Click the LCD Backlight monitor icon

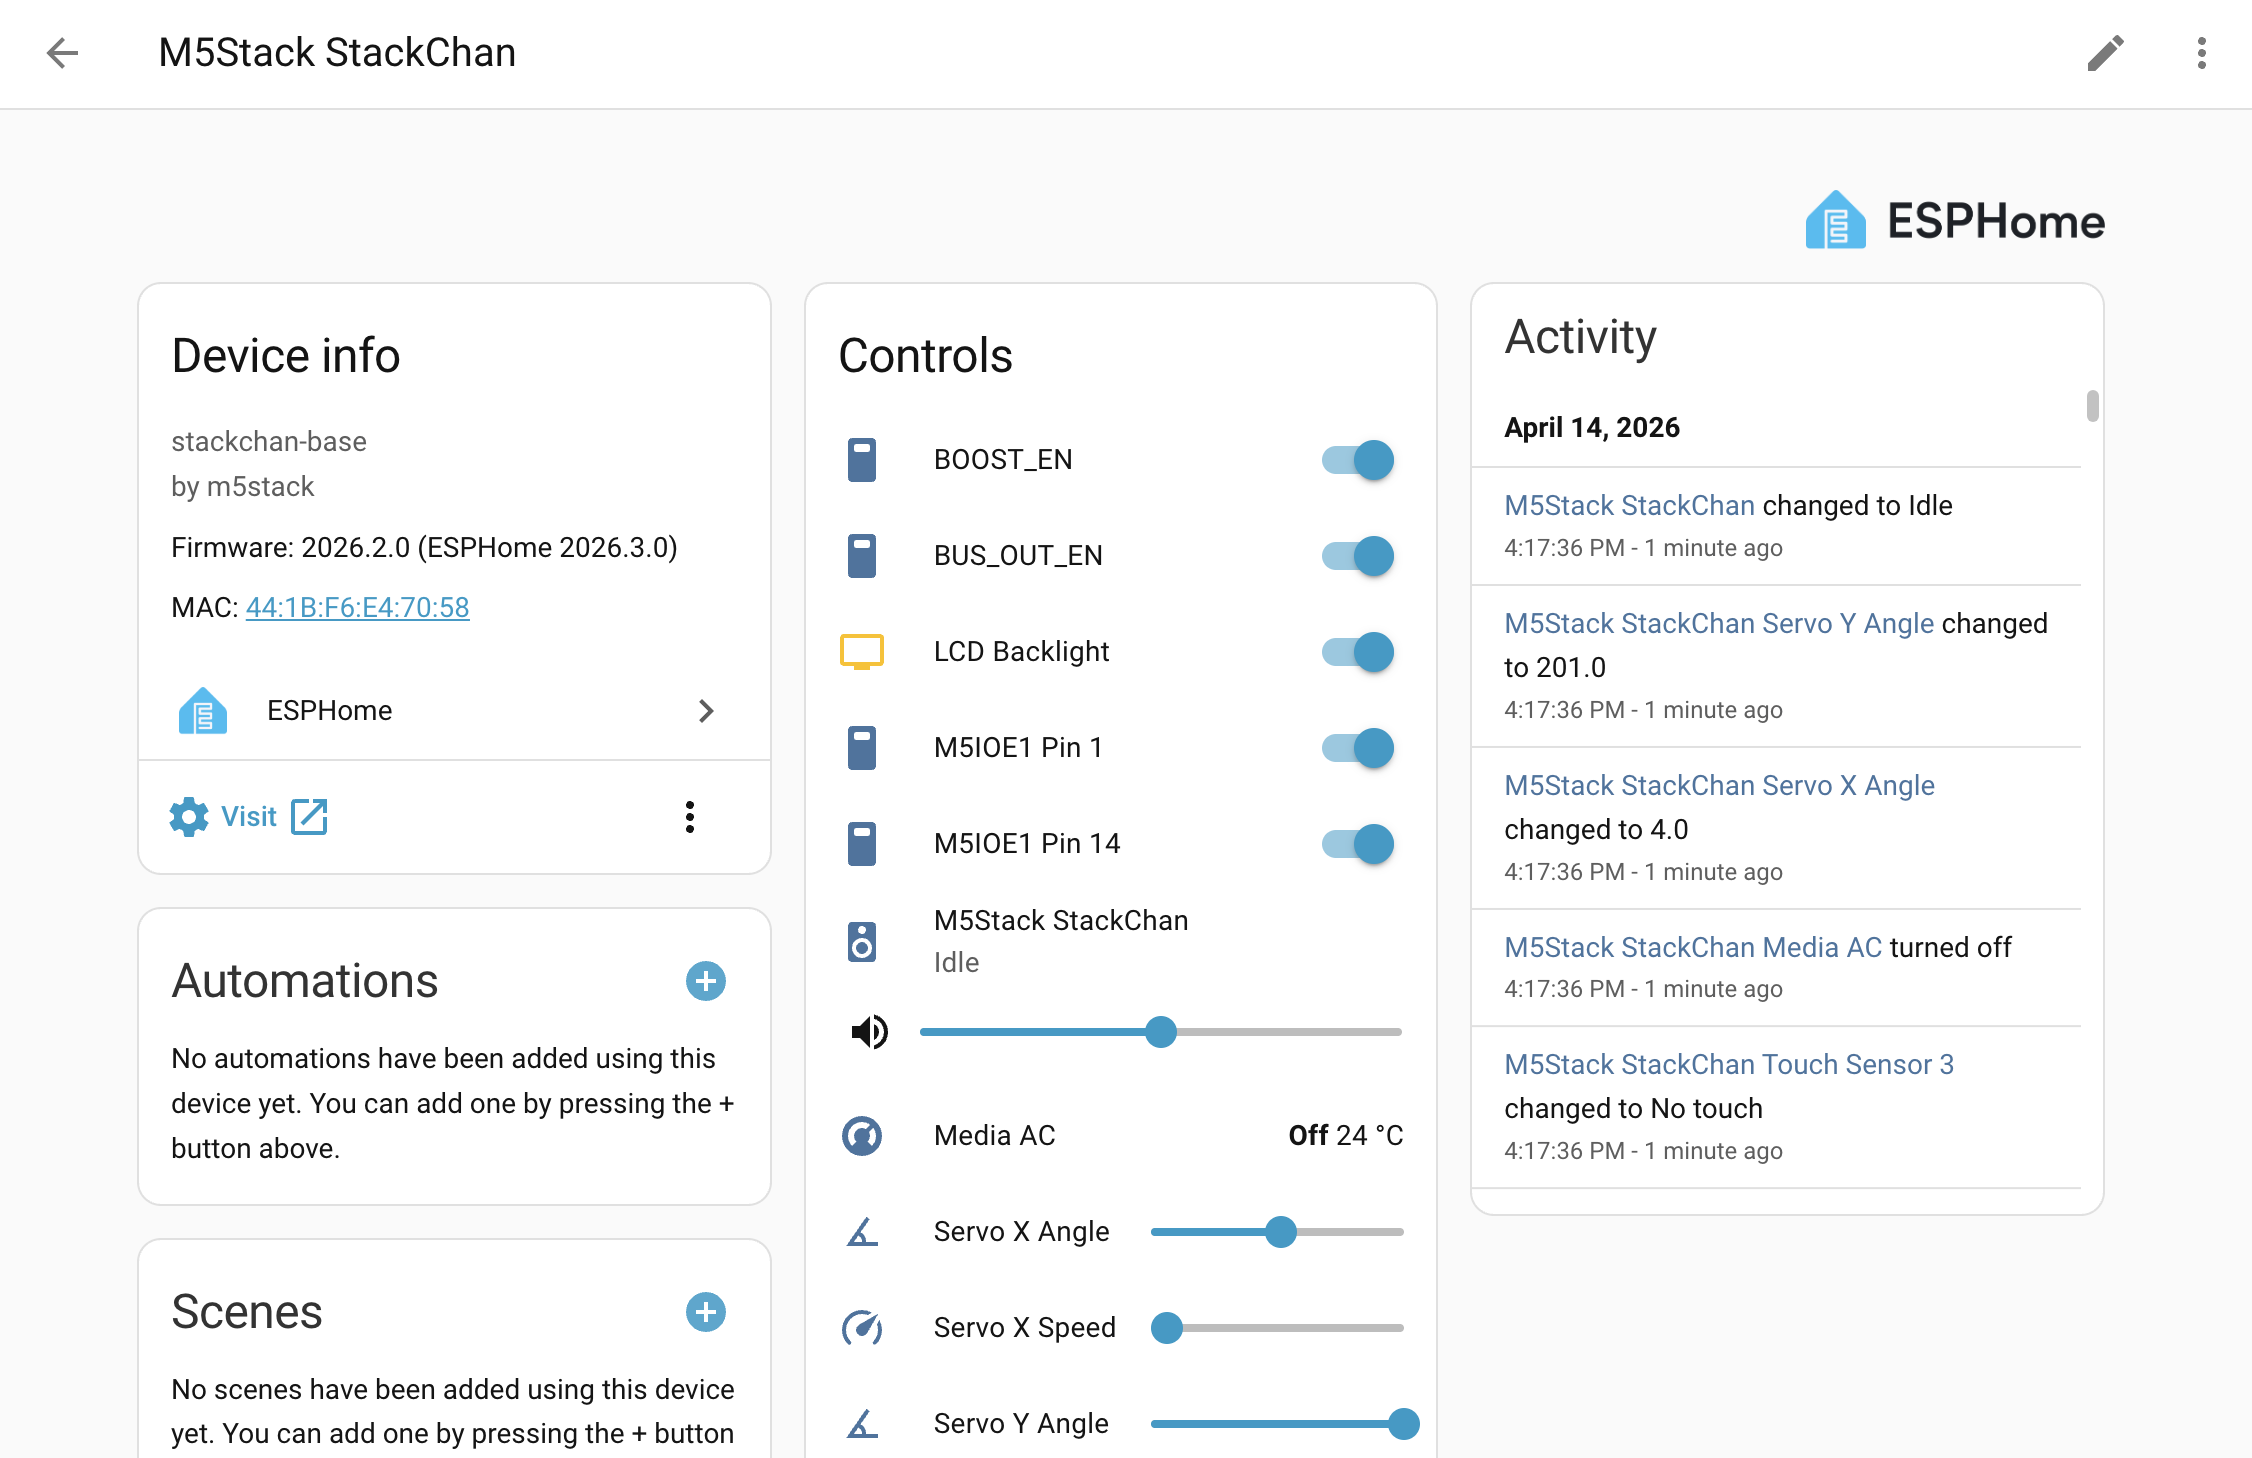(861, 652)
